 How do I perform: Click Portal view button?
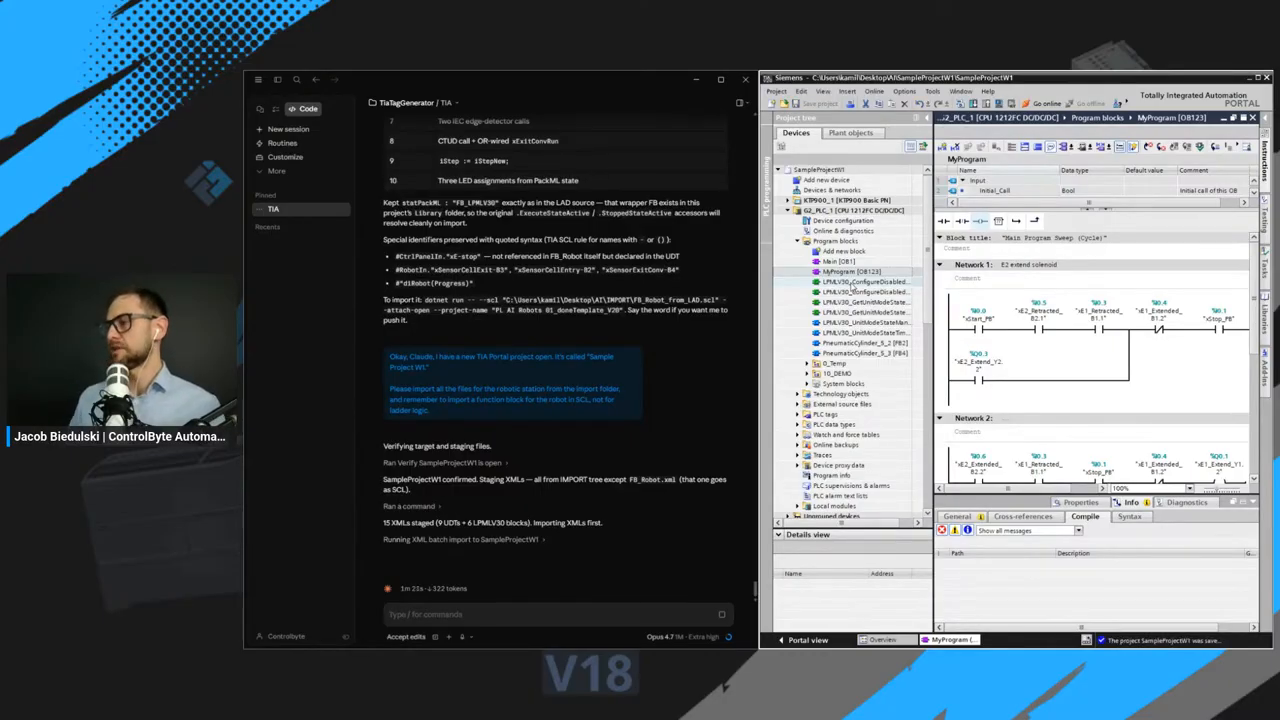[803, 640]
